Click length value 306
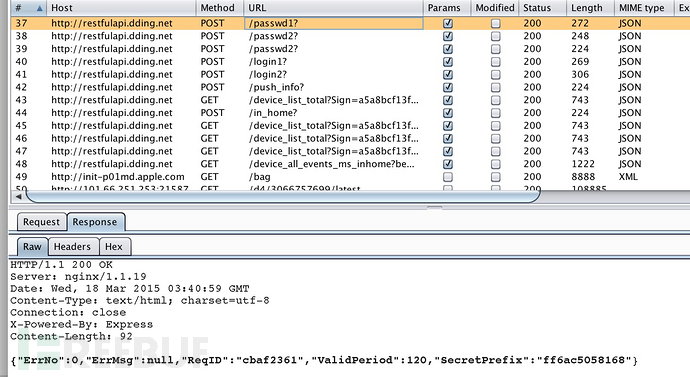 tap(580, 74)
